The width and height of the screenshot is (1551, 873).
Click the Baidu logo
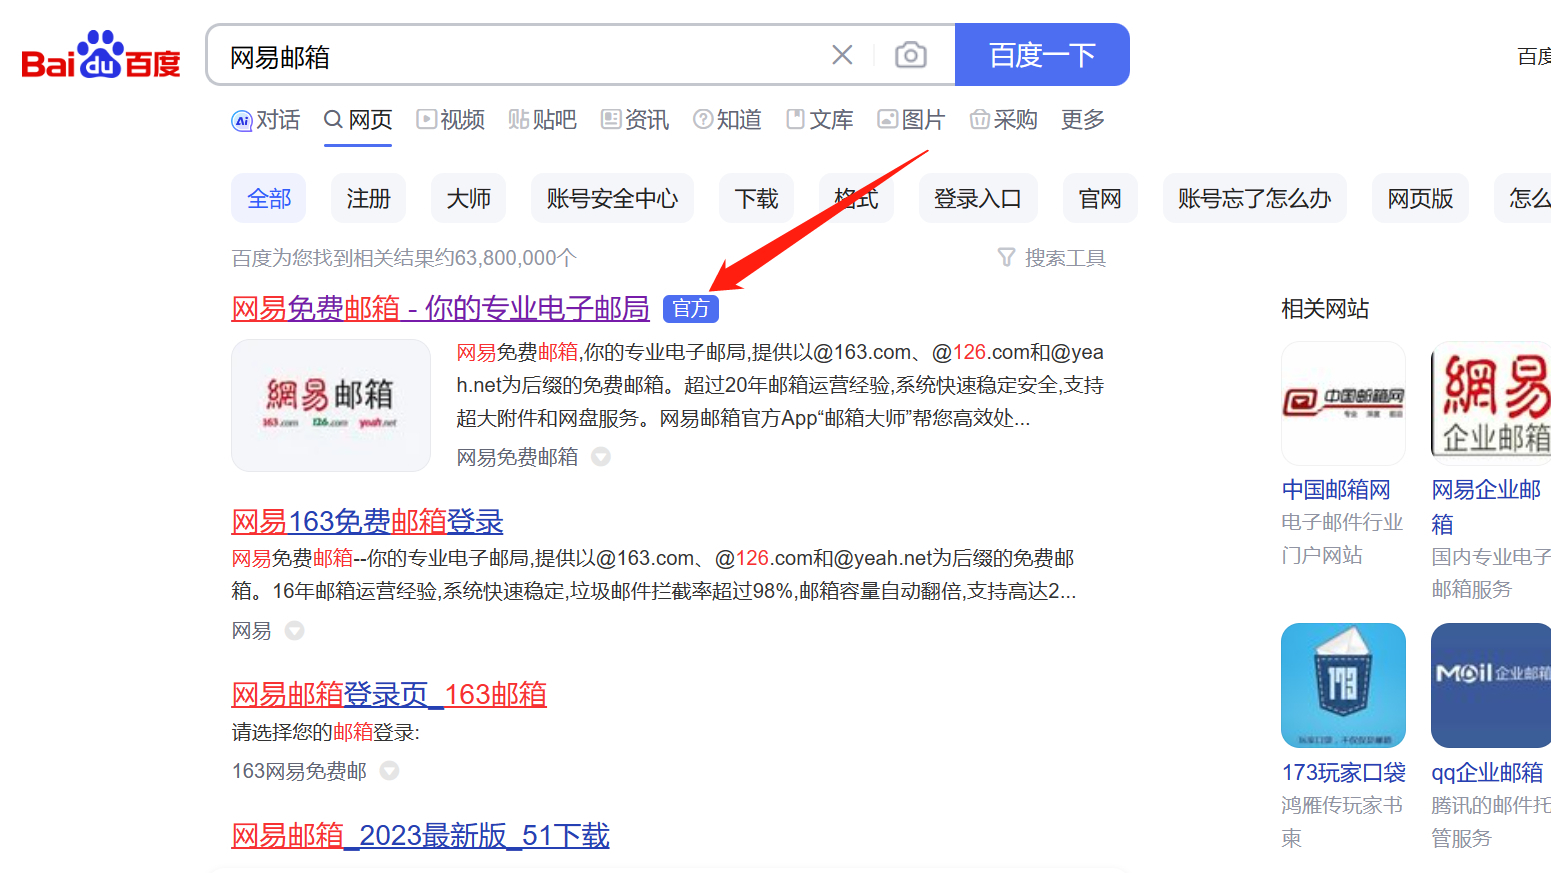(x=101, y=55)
